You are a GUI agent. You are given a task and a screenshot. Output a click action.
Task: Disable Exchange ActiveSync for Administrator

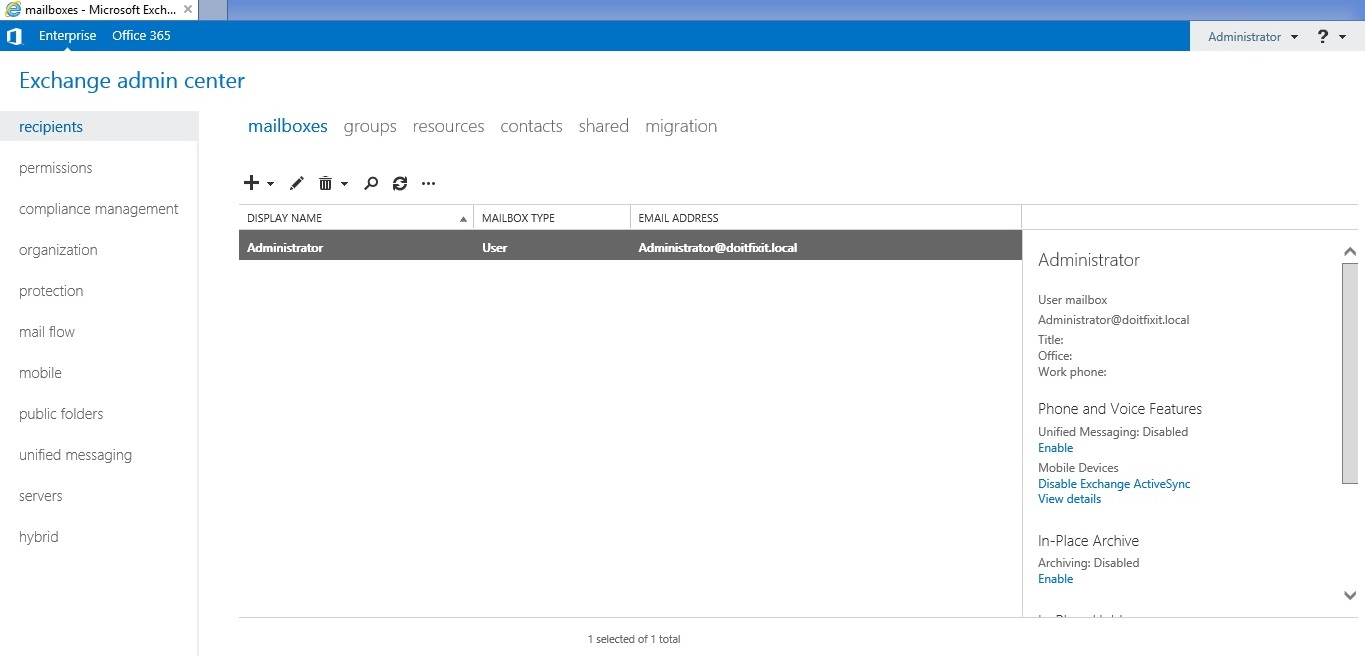pos(1114,483)
